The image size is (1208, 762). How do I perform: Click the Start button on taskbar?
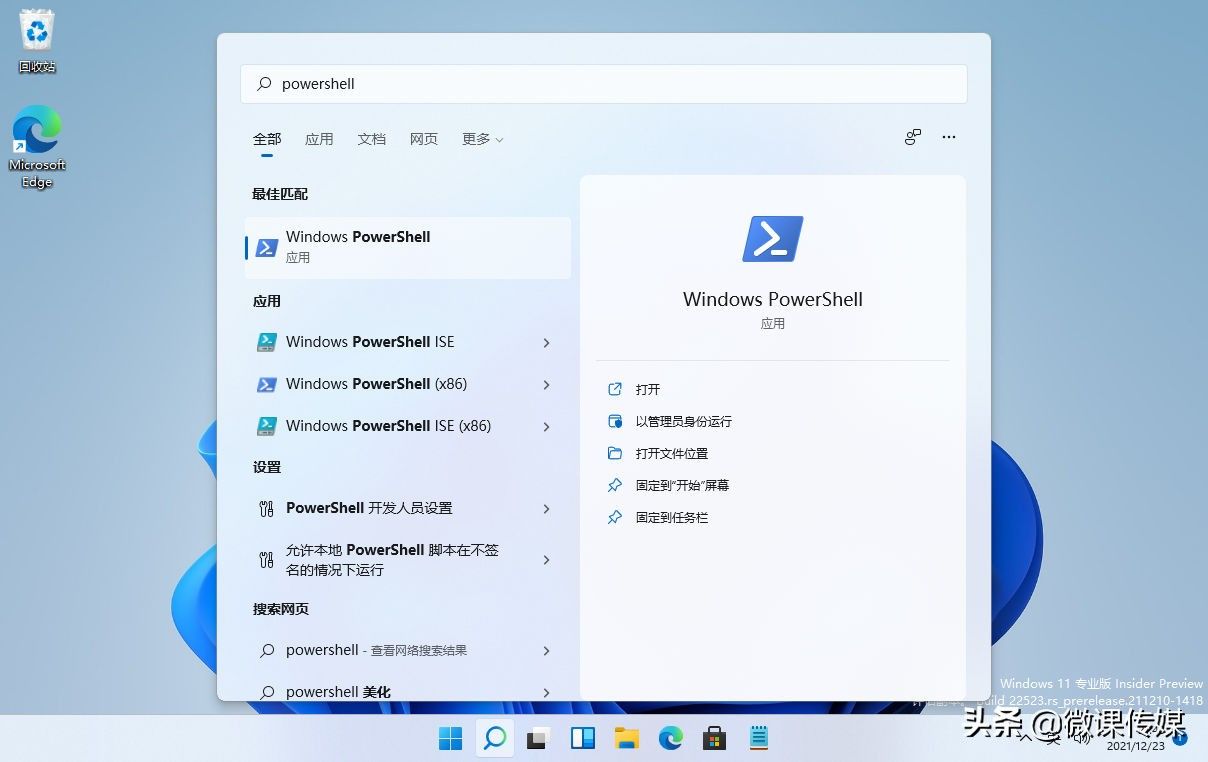(451, 739)
